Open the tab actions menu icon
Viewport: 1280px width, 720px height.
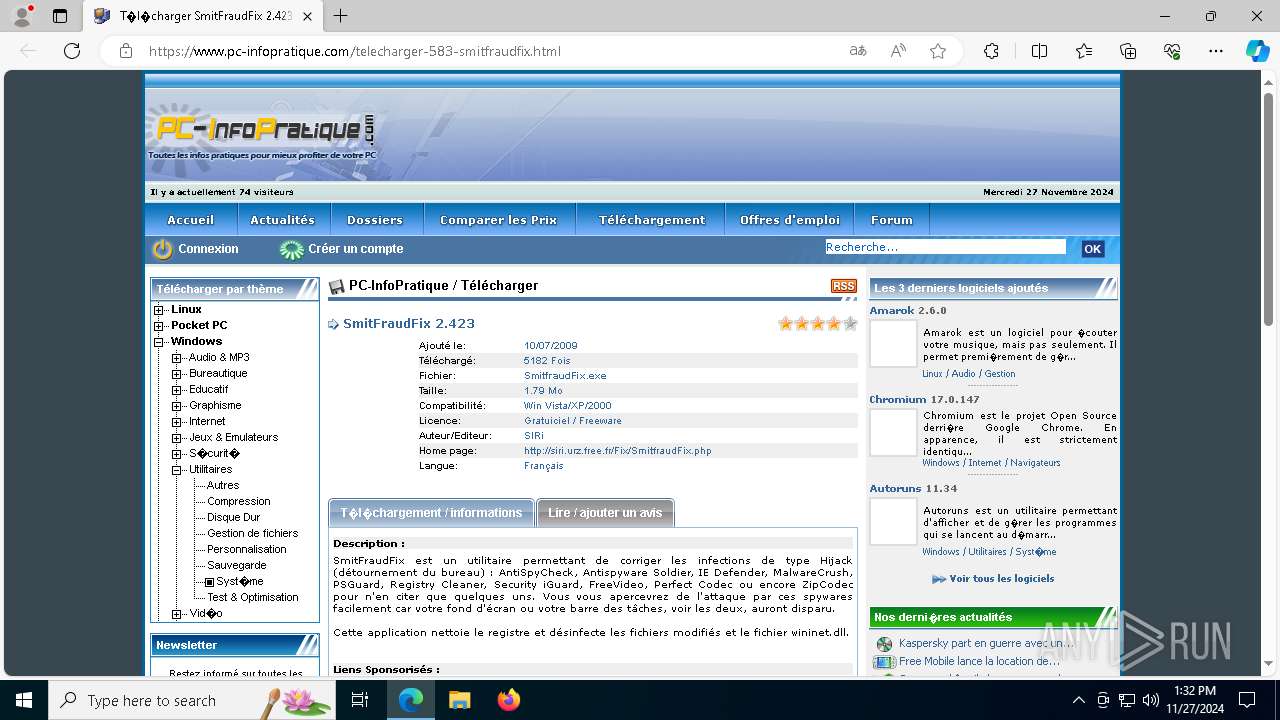point(60,16)
